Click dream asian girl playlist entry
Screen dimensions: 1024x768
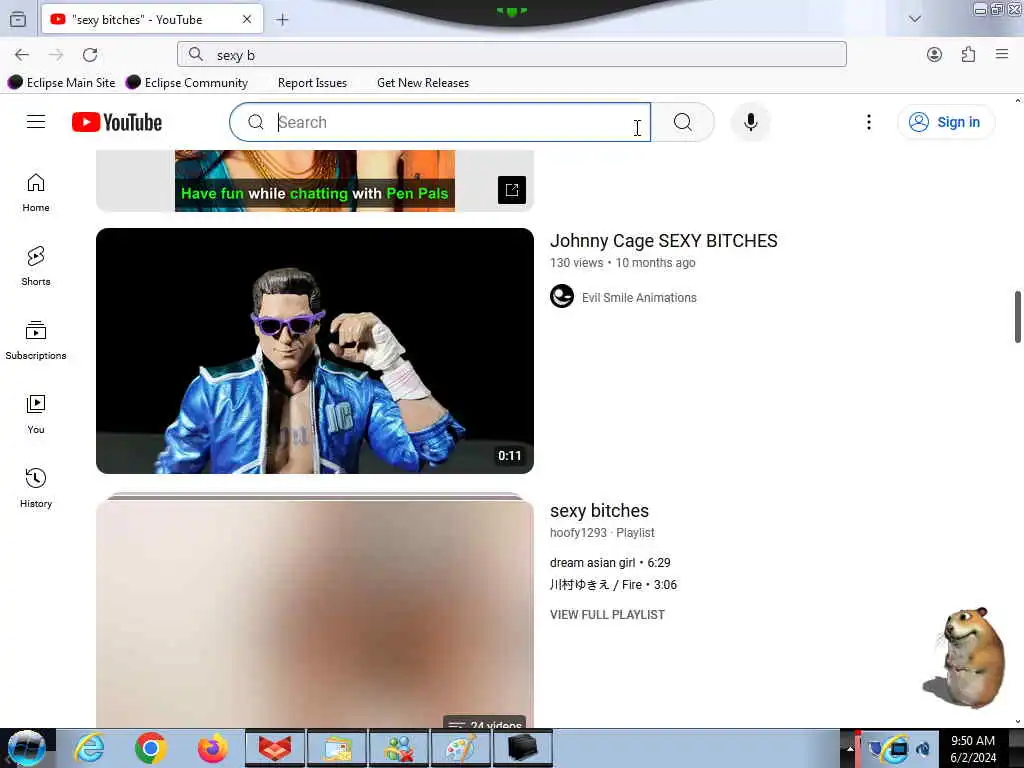click(610, 563)
